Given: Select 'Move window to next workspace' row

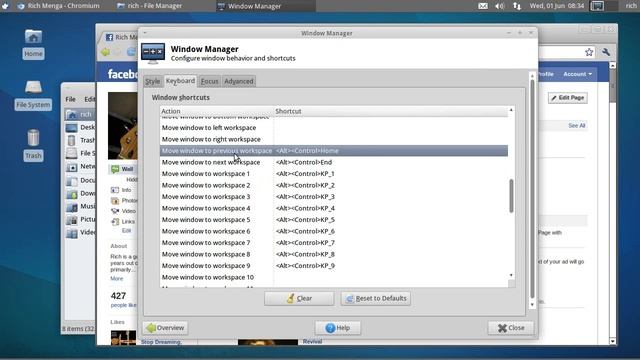Looking at the screenshot, I should (x=334, y=162).
